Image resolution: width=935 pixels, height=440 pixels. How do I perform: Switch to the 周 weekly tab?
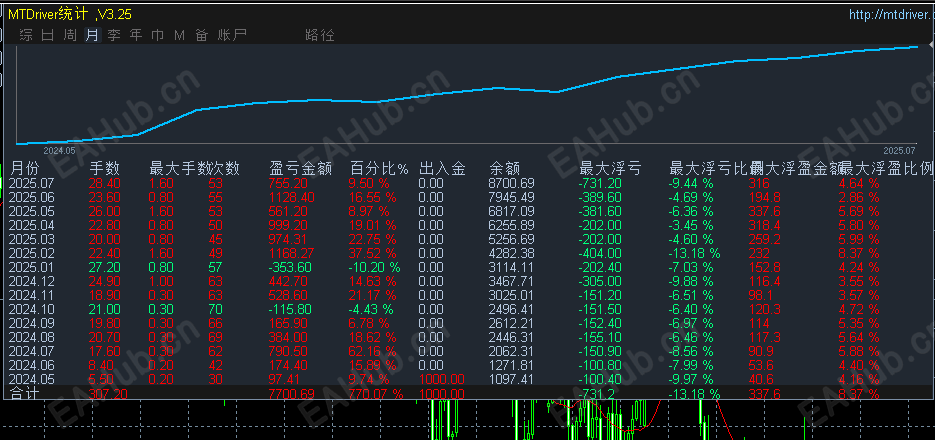click(x=70, y=35)
